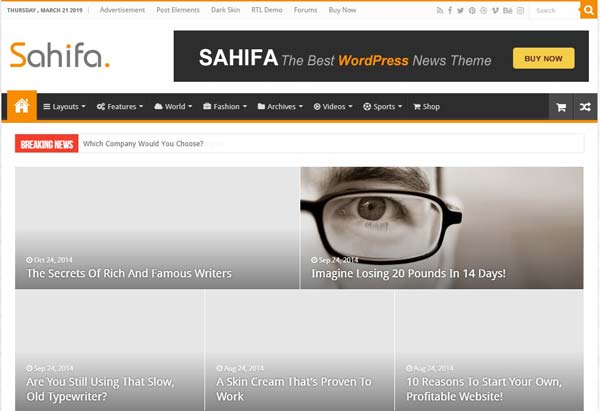Click the yellow BUY NOW button
This screenshot has height=411, width=600.
[543, 58]
